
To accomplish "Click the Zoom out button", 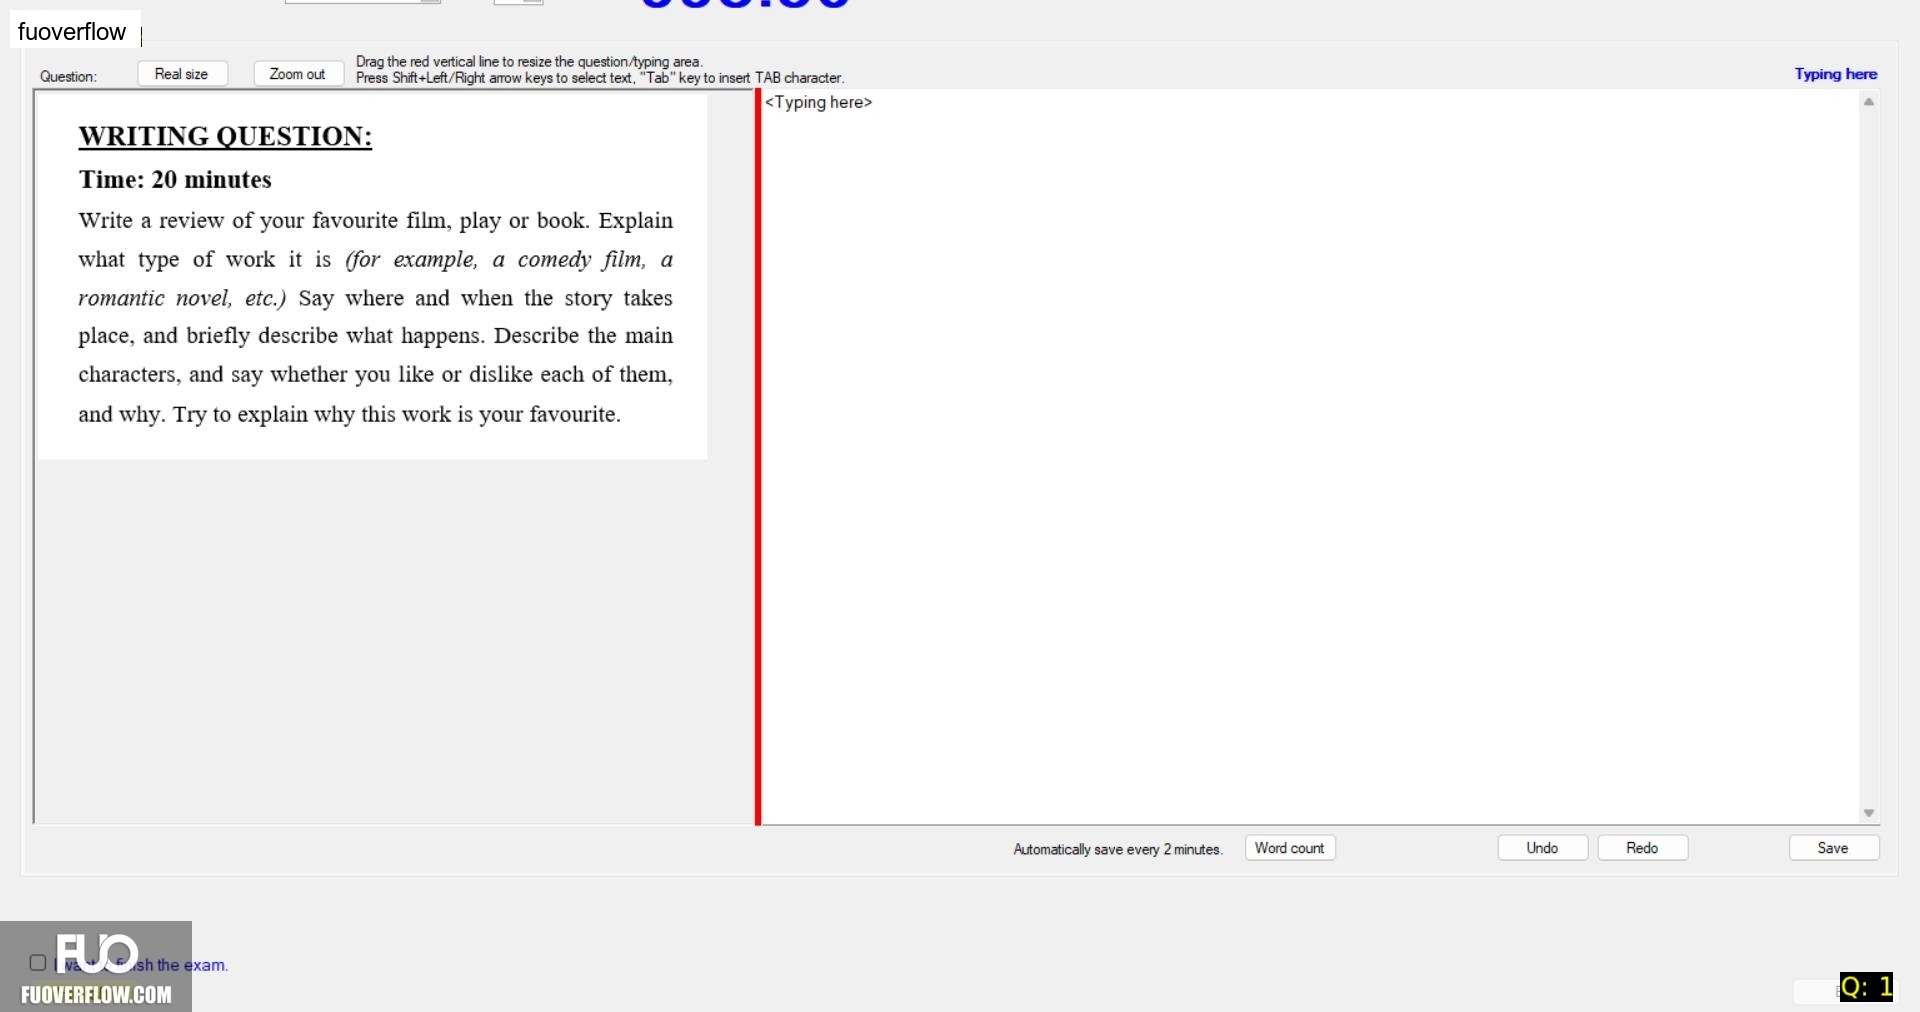I will (x=298, y=74).
